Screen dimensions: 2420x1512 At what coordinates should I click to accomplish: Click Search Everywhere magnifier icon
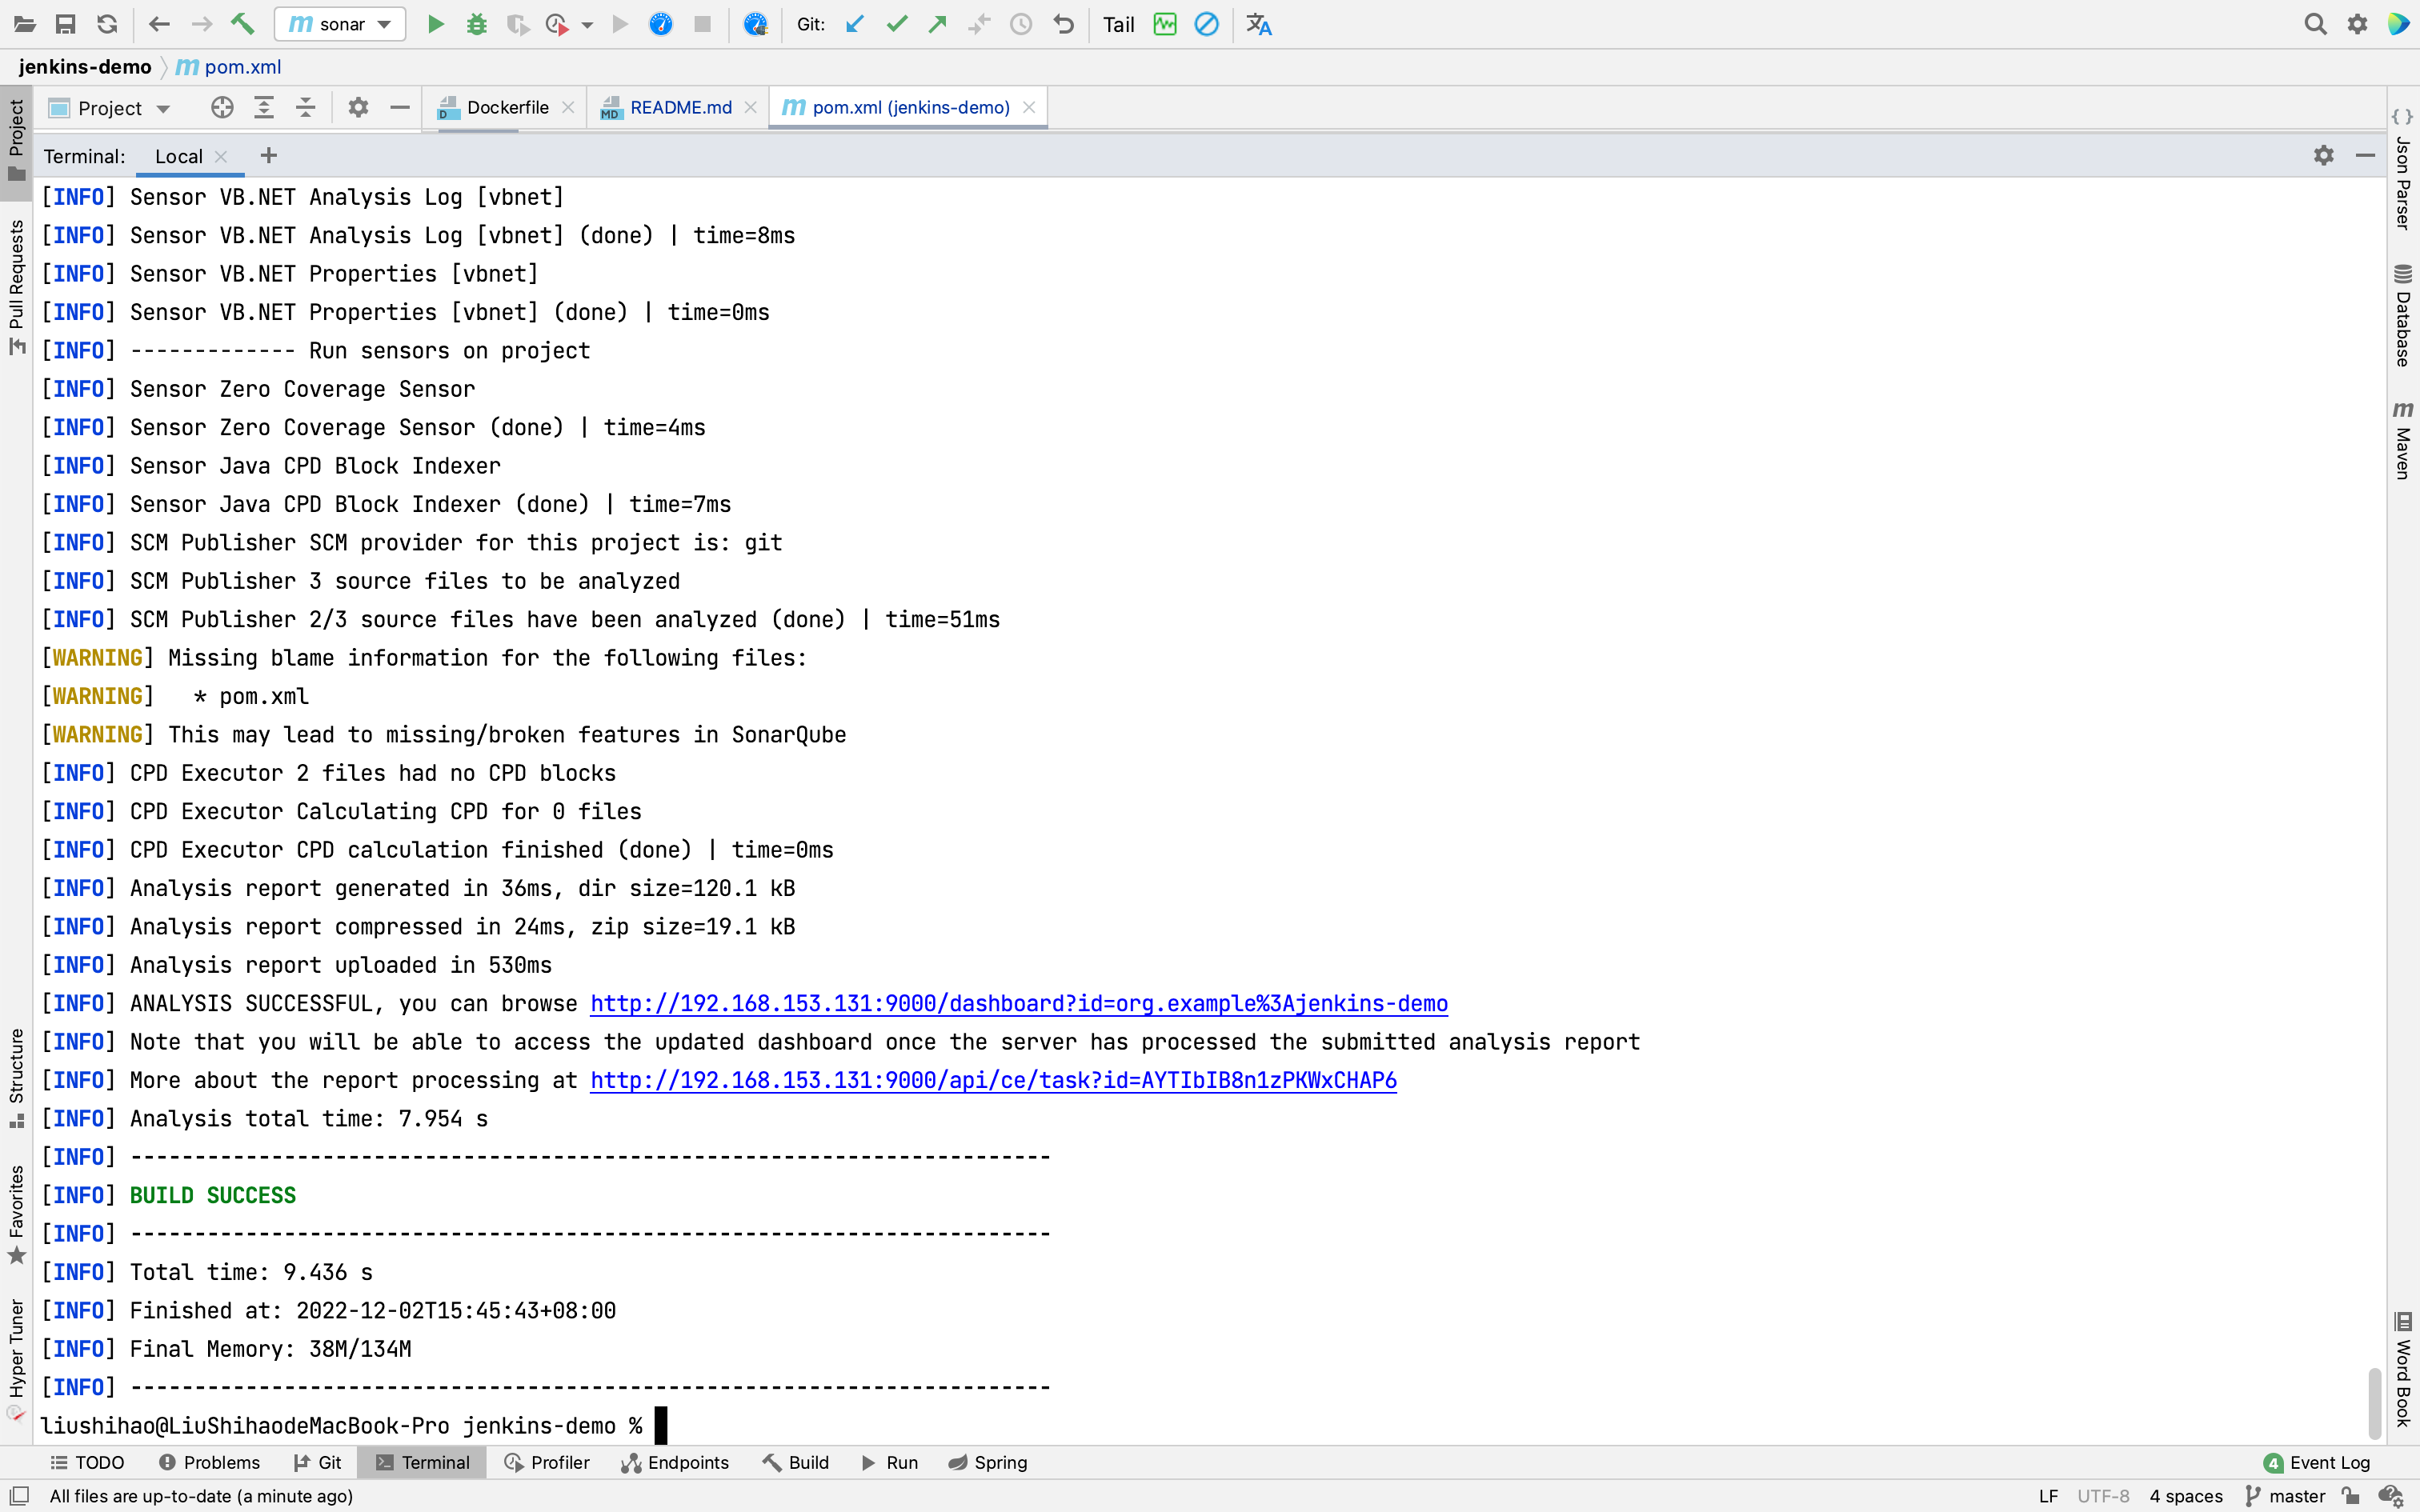pyautogui.click(x=2315, y=24)
